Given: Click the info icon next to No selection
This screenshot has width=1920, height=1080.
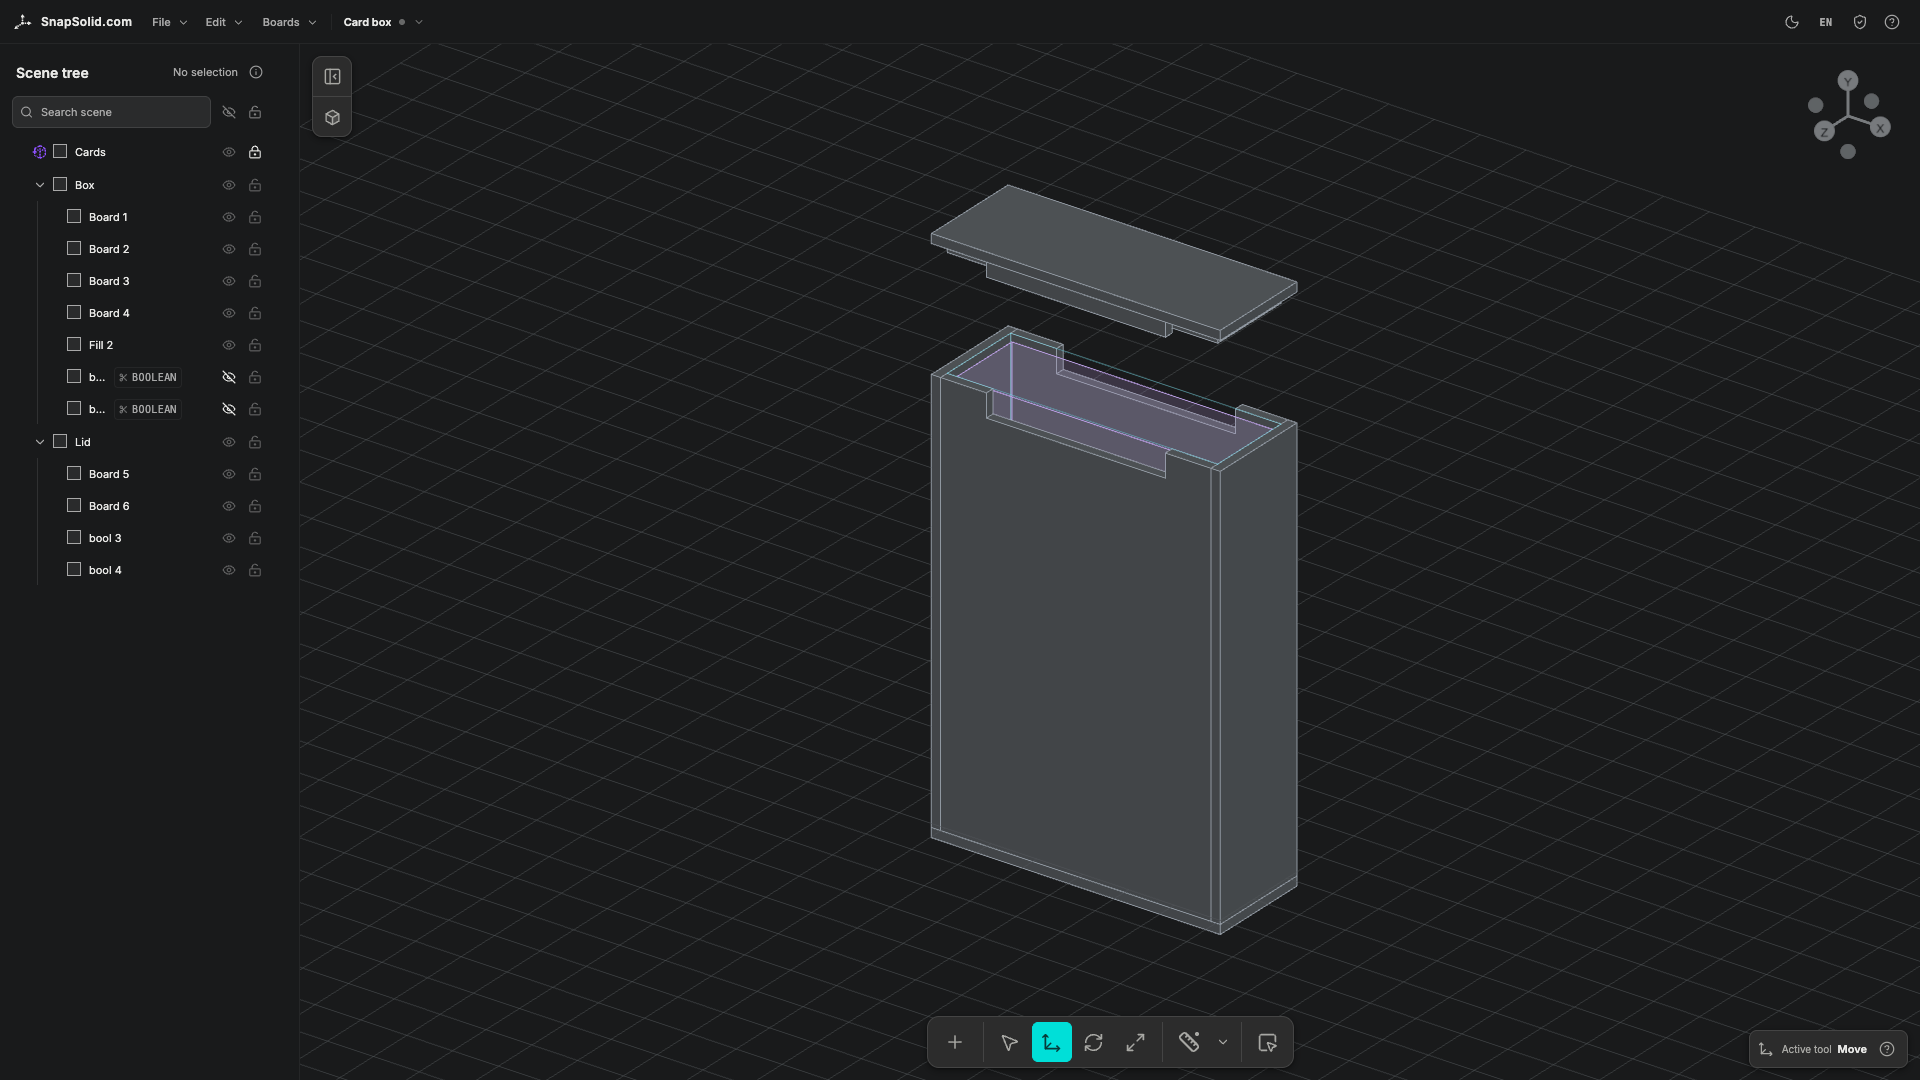Looking at the screenshot, I should click(x=256, y=72).
